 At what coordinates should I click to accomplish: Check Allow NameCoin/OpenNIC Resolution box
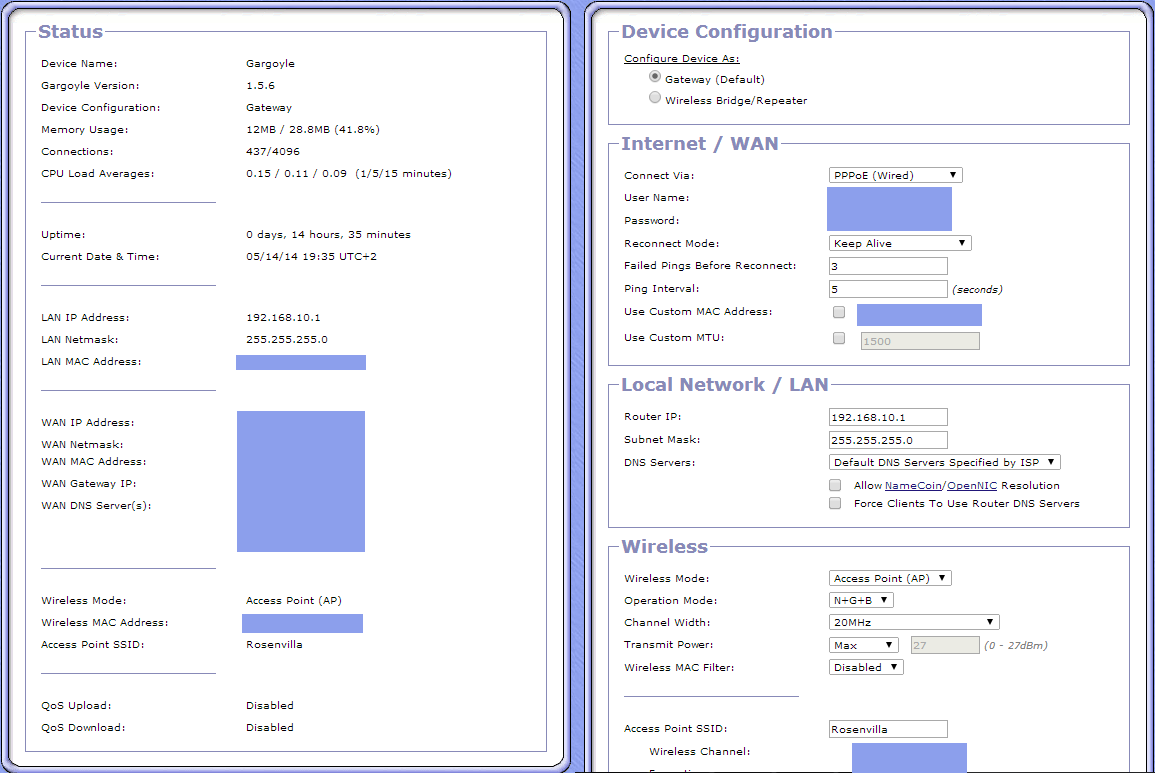click(x=835, y=486)
